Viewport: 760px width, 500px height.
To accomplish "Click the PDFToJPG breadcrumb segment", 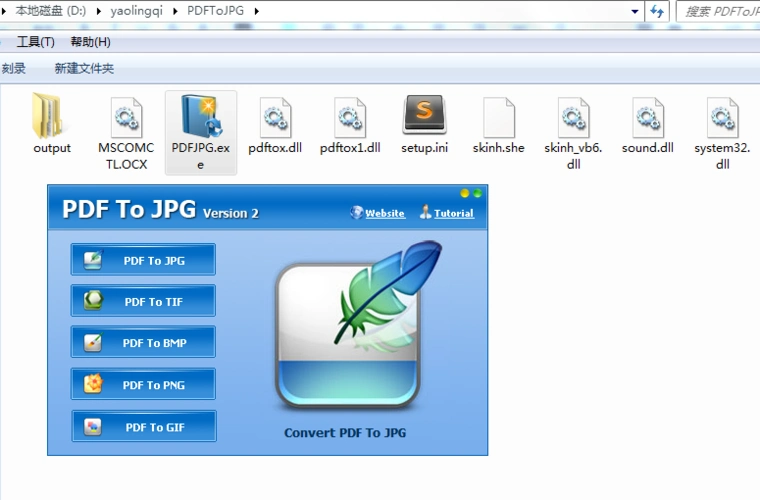I will (x=216, y=11).
